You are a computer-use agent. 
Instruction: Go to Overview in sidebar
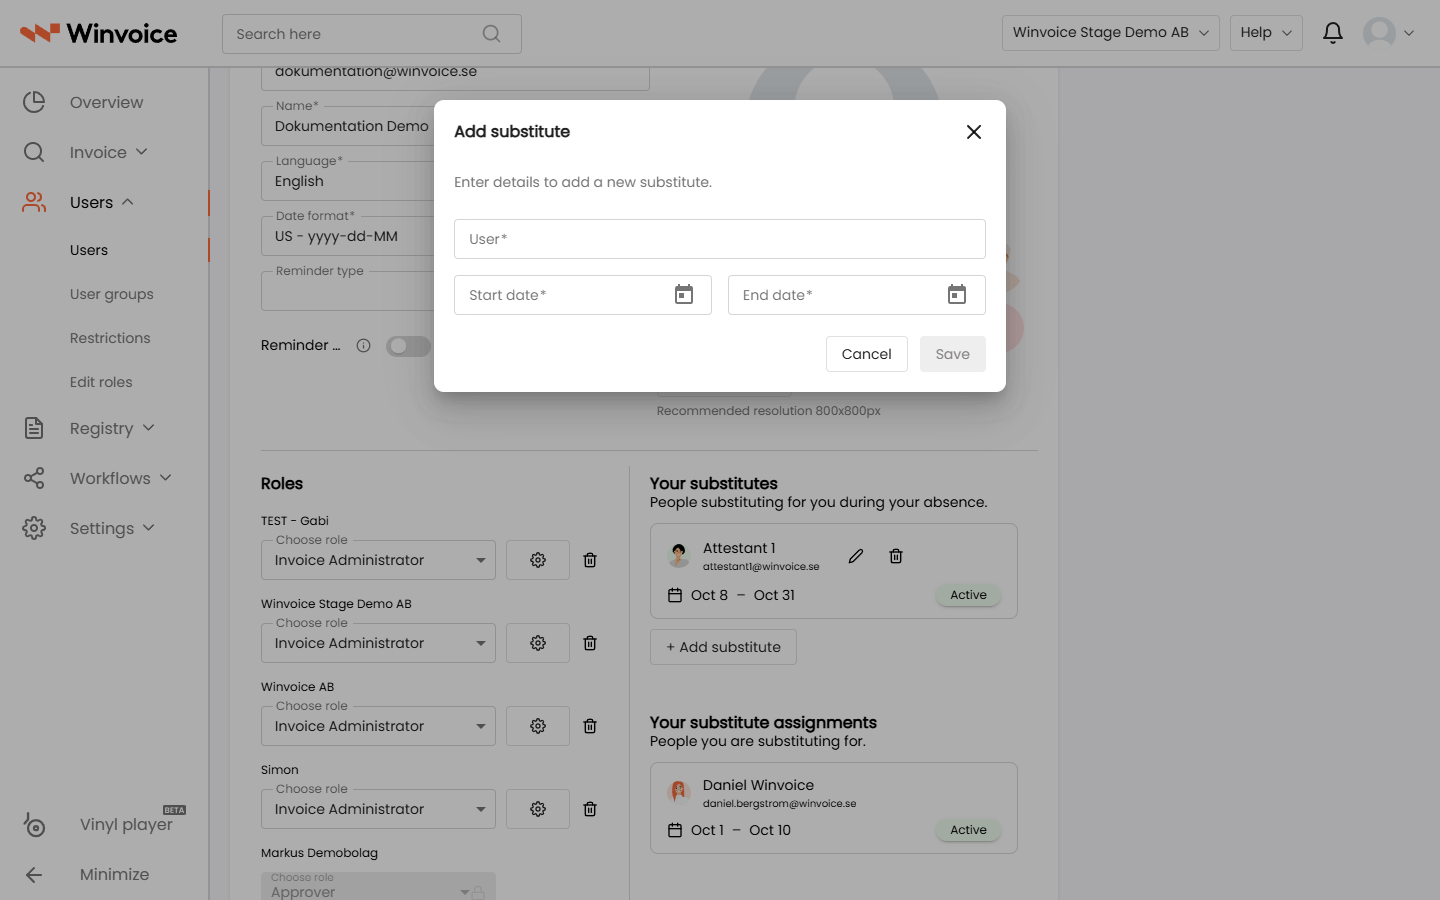point(106,102)
